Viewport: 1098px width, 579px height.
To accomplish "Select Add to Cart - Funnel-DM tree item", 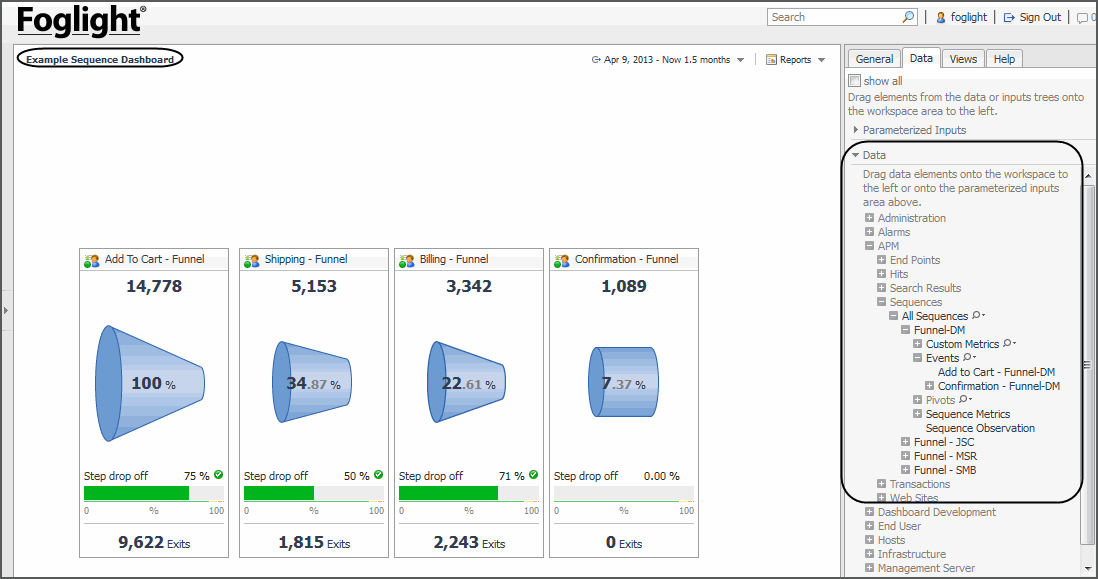I will (996, 372).
